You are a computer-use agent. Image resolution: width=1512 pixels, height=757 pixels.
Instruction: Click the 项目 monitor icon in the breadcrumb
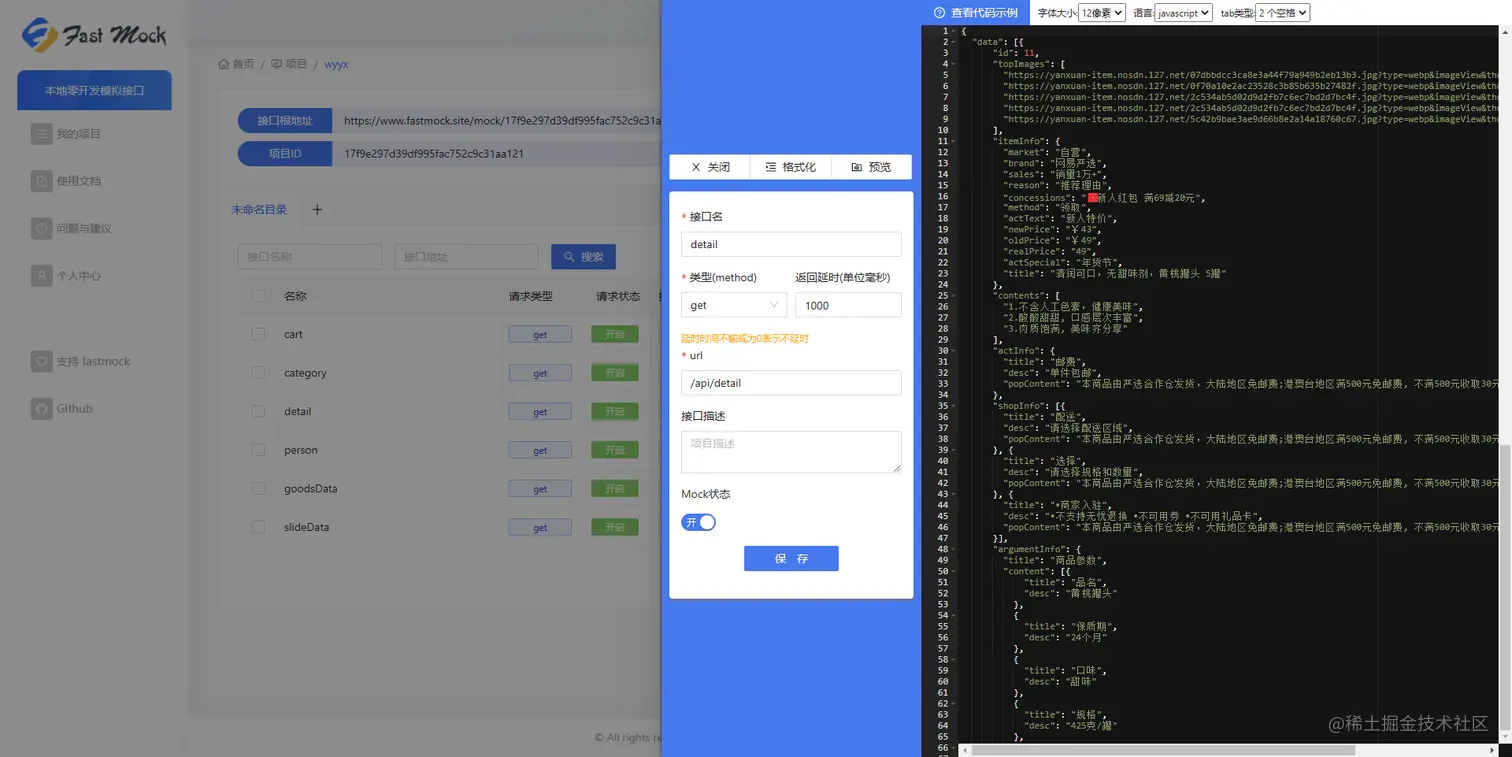[276, 64]
